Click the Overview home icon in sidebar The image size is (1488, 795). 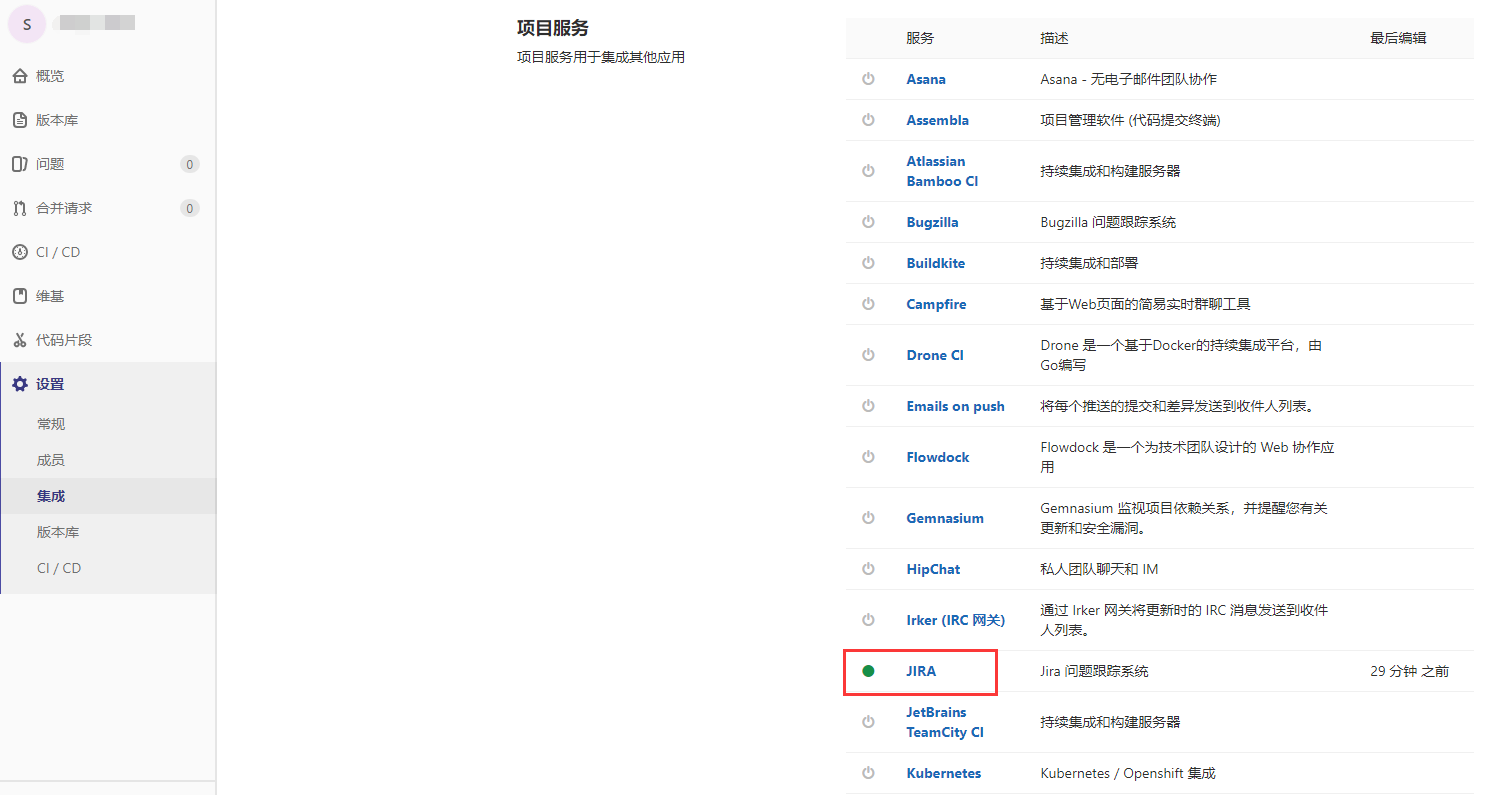(20, 76)
